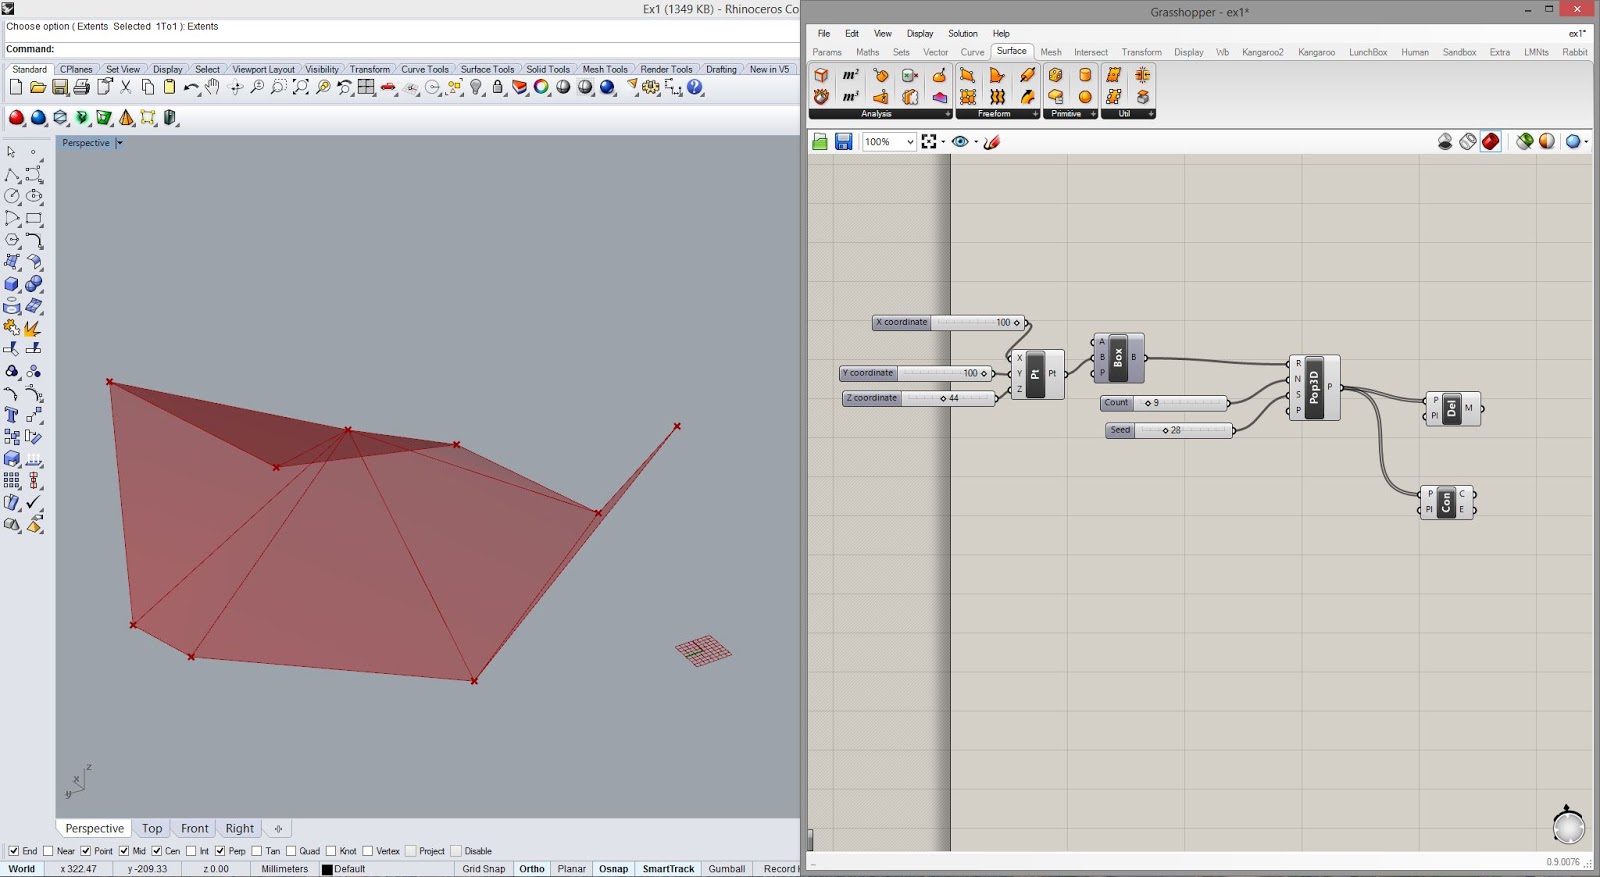Click the red shaded preview mode icon
Image resolution: width=1600 pixels, height=877 pixels.
click(1491, 142)
